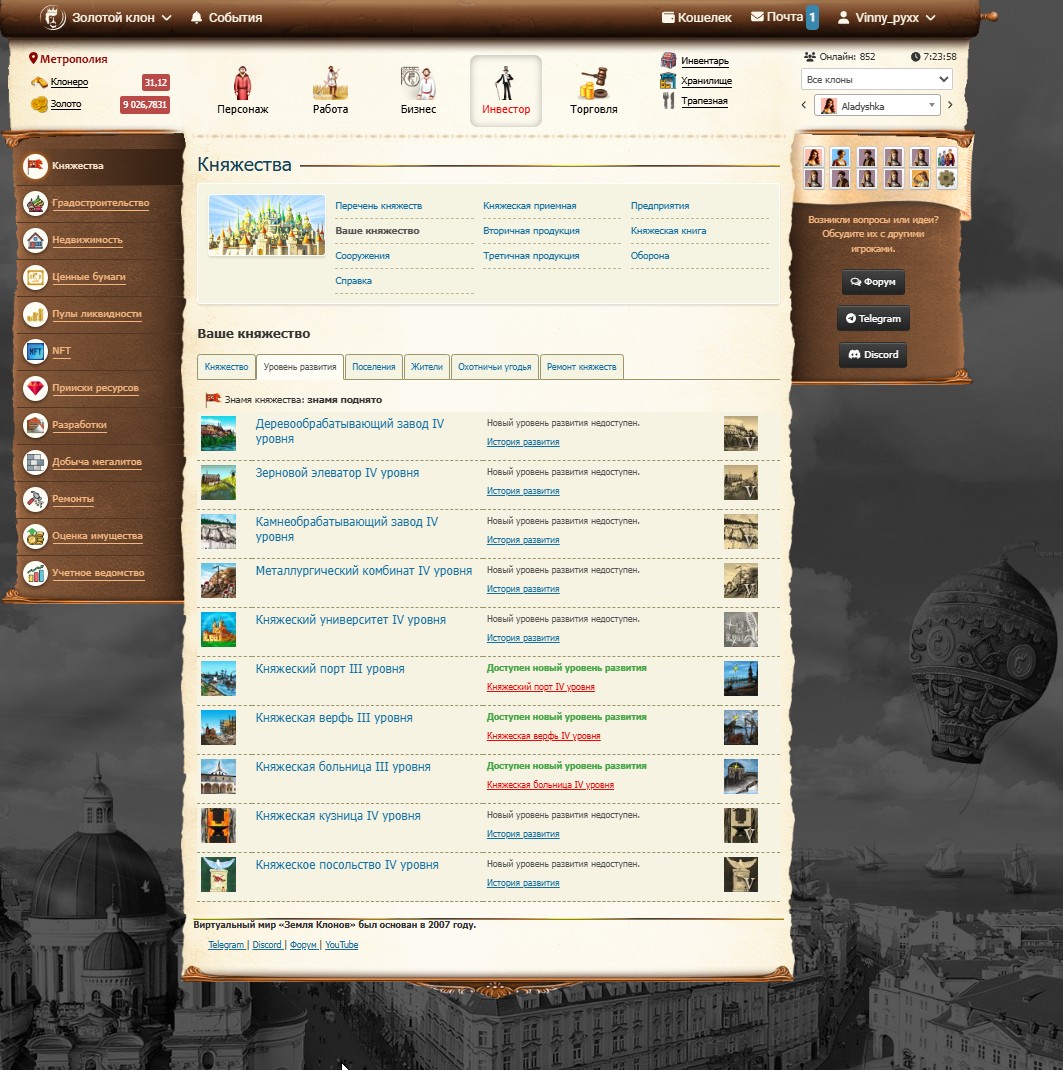Switch to the Ремонт княжеств tab
This screenshot has width=1063, height=1070.
582,367
